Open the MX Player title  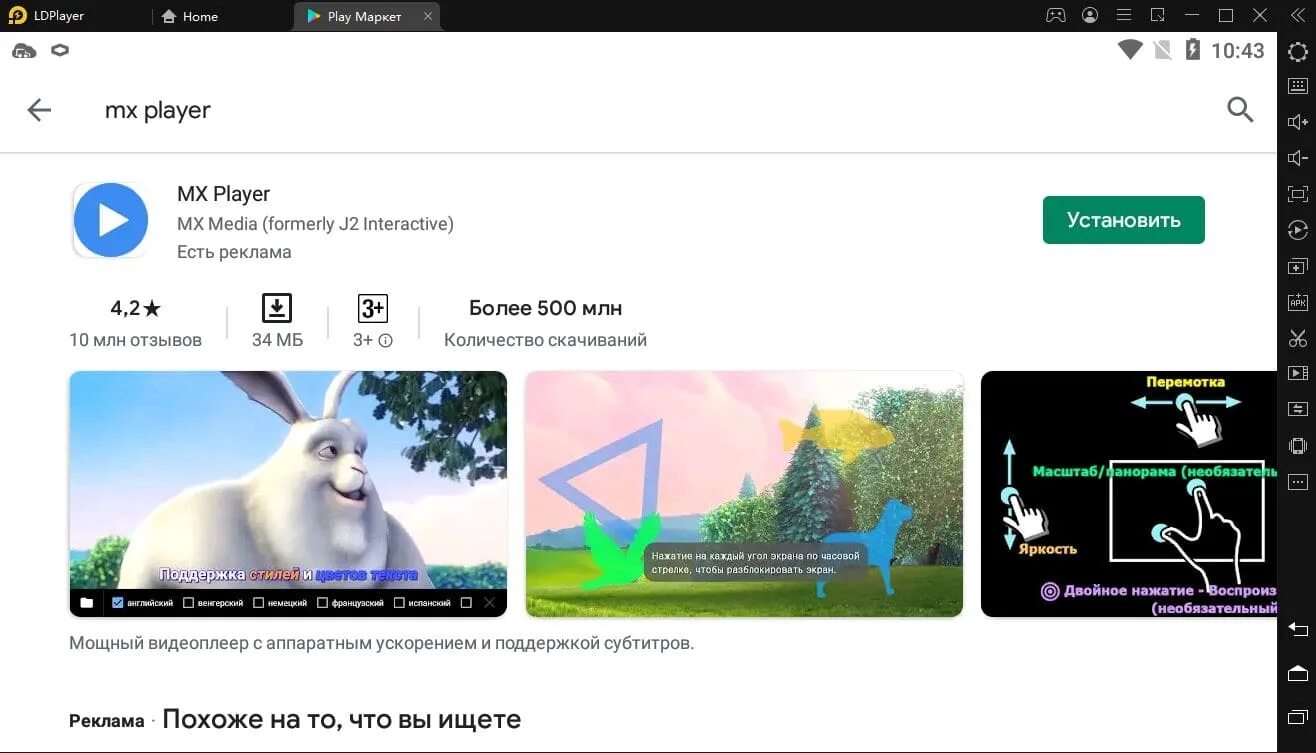pos(223,194)
